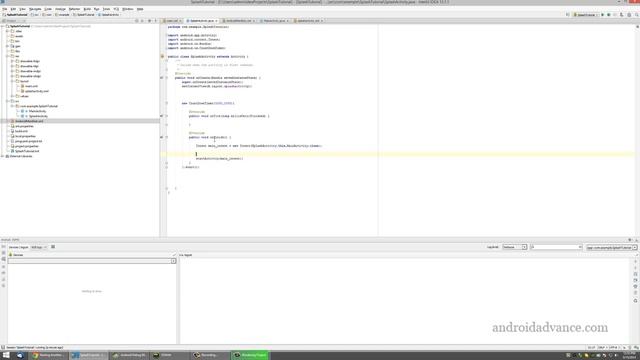Switch to the MainActivity.java editor tab
Image resolution: width=640 pixels, height=360 pixels.
(274, 20)
